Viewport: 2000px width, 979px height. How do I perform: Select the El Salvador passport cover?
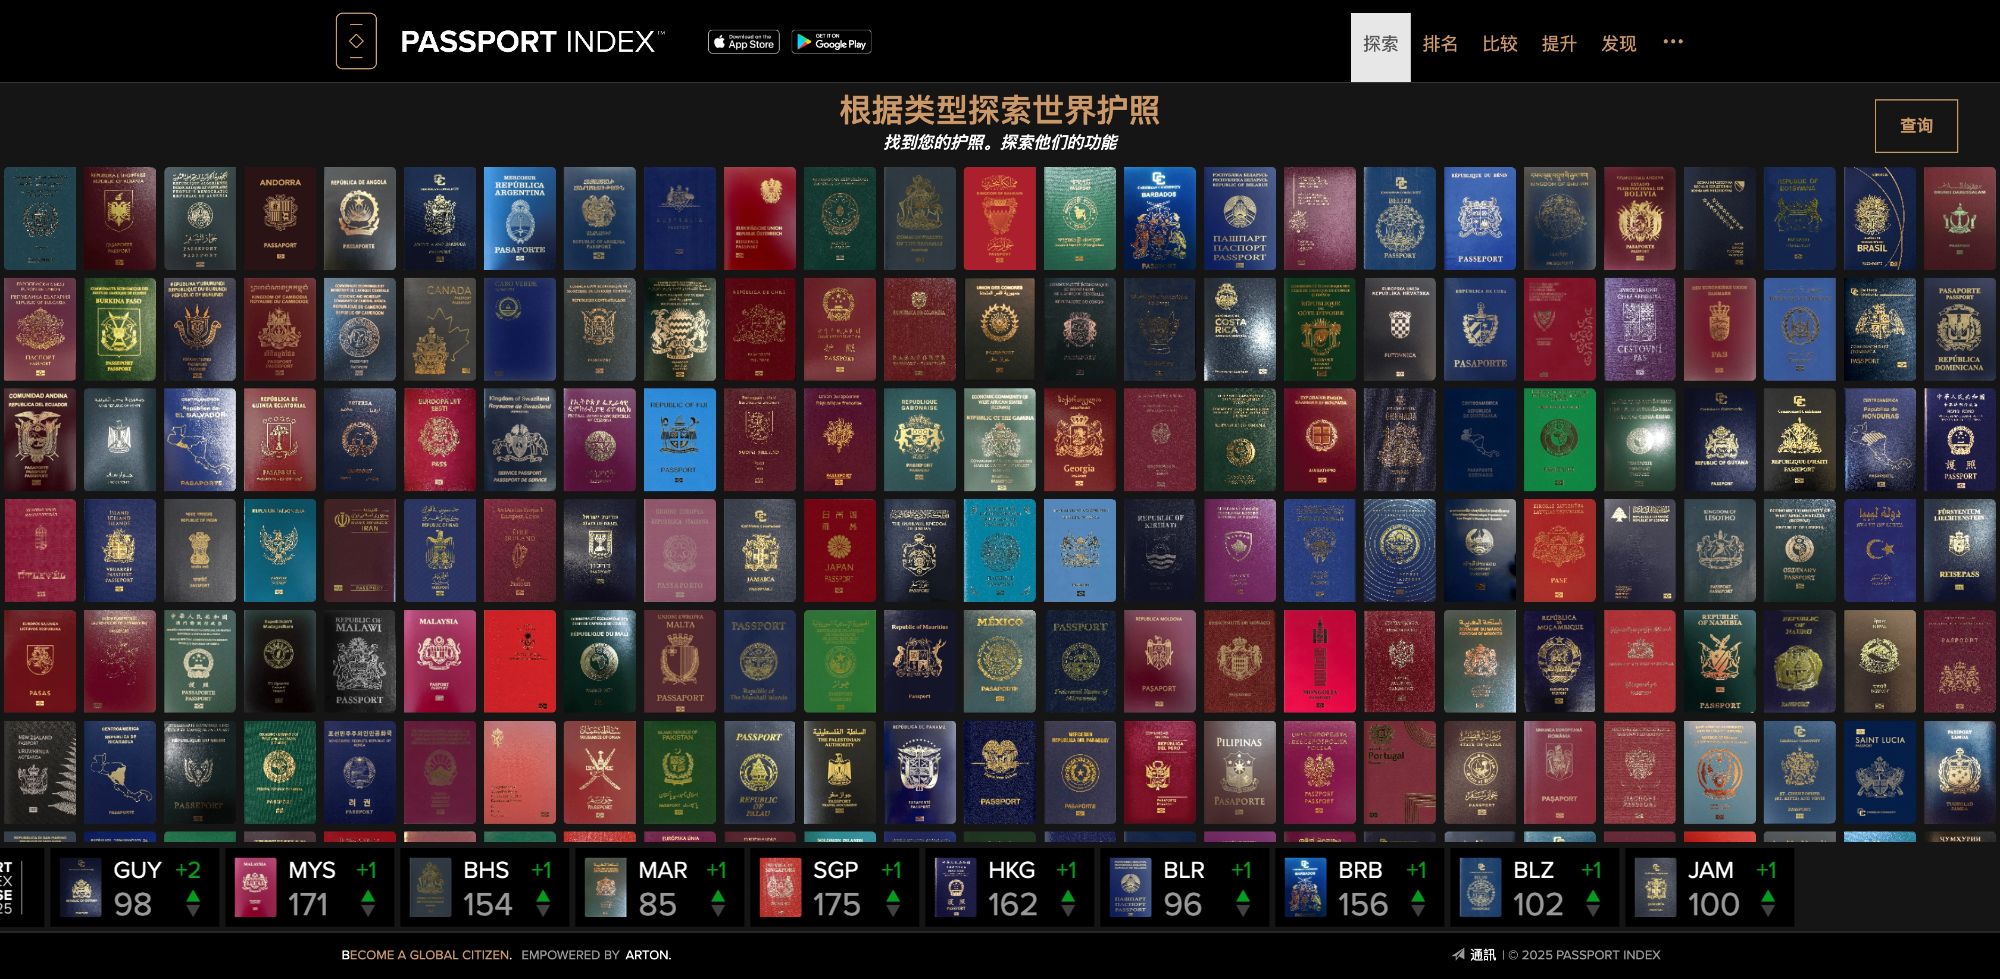click(x=200, y=441)
